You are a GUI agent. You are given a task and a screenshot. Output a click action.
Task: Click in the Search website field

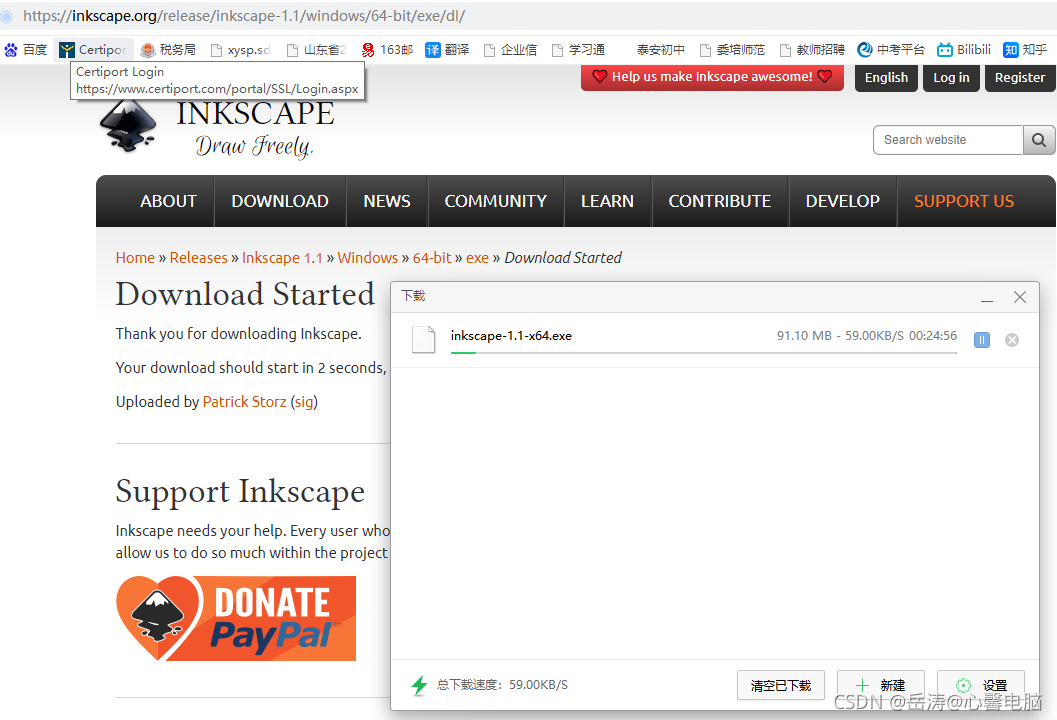[948, 140]
